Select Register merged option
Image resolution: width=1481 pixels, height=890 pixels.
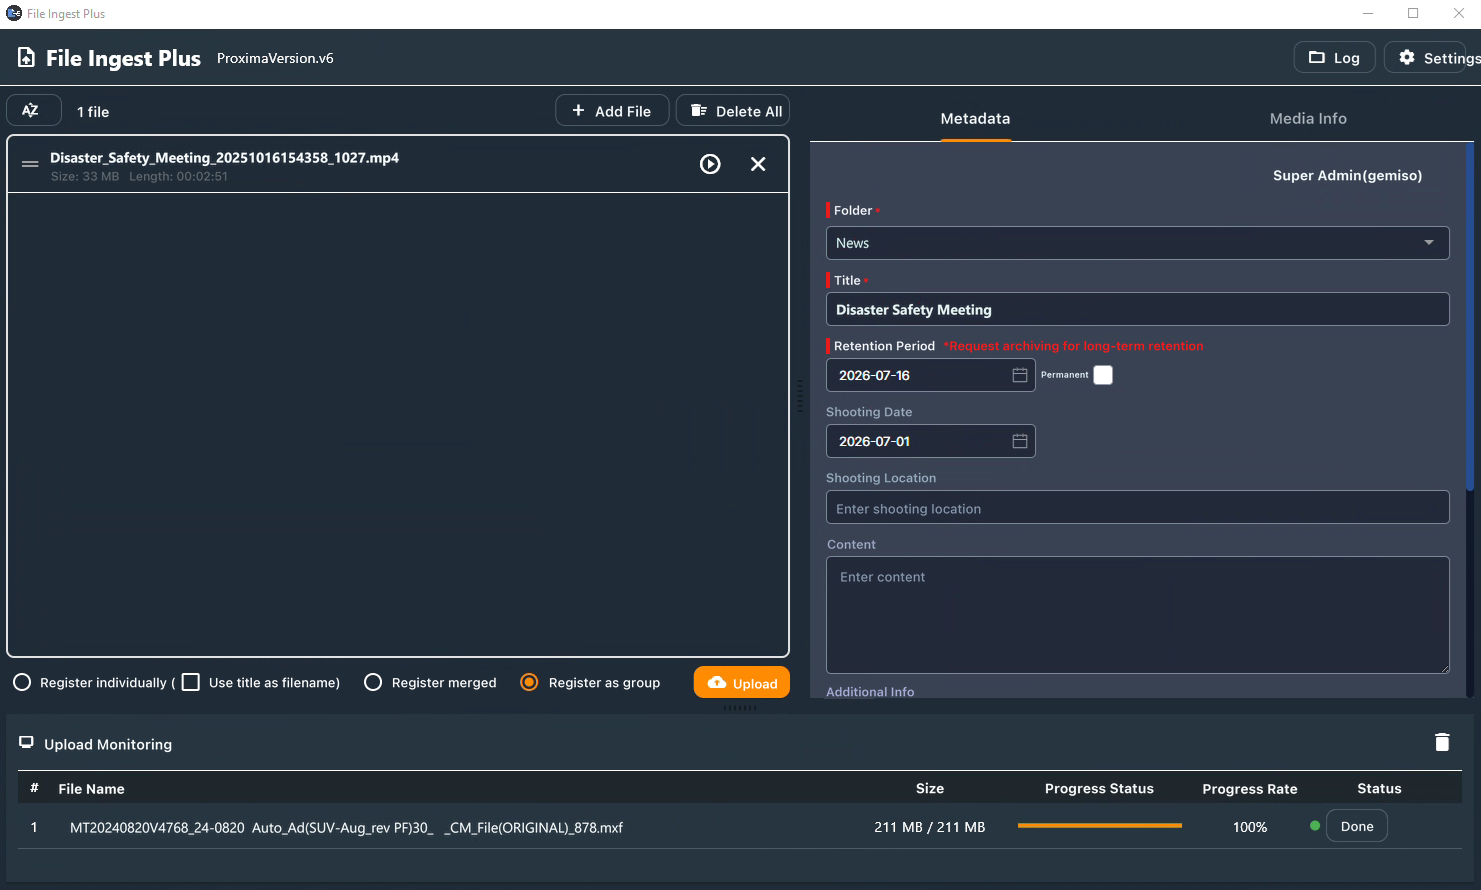[x=373, y=682]
